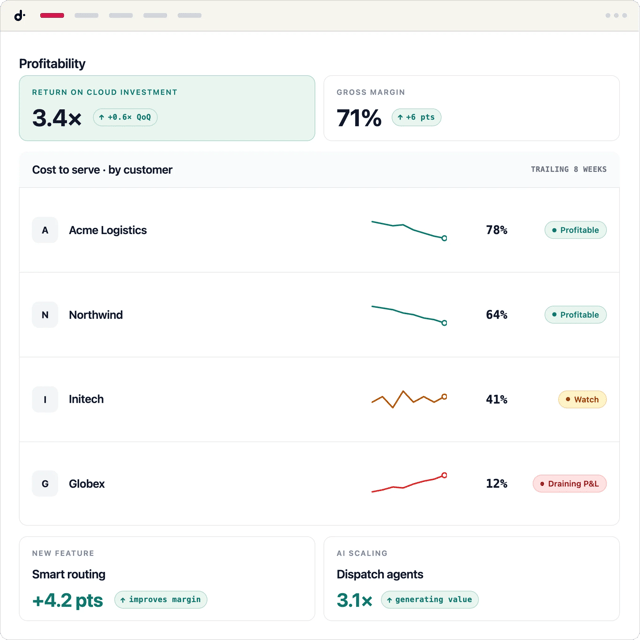The image size is (640, 640).
Task: Click the Draining P&L badge
Action: [570, 484]
